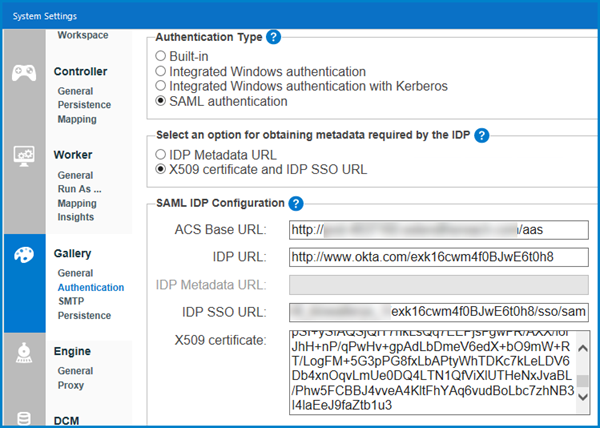600x428 pixels.
Task: Click the Engine heading
Action: pyautogui.click(x=72, y=352)
